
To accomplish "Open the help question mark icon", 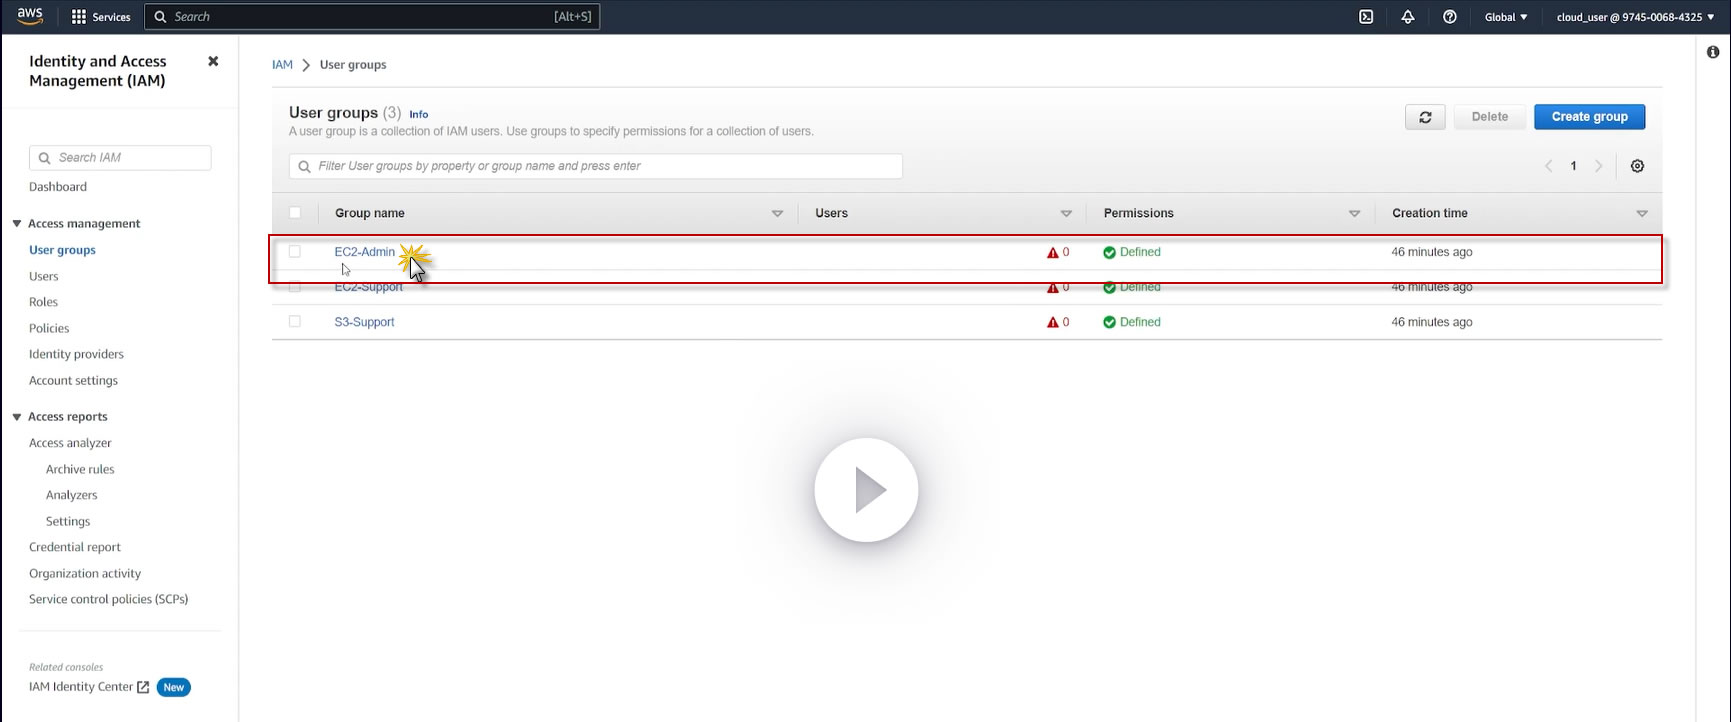I will tap(1450, 17).
